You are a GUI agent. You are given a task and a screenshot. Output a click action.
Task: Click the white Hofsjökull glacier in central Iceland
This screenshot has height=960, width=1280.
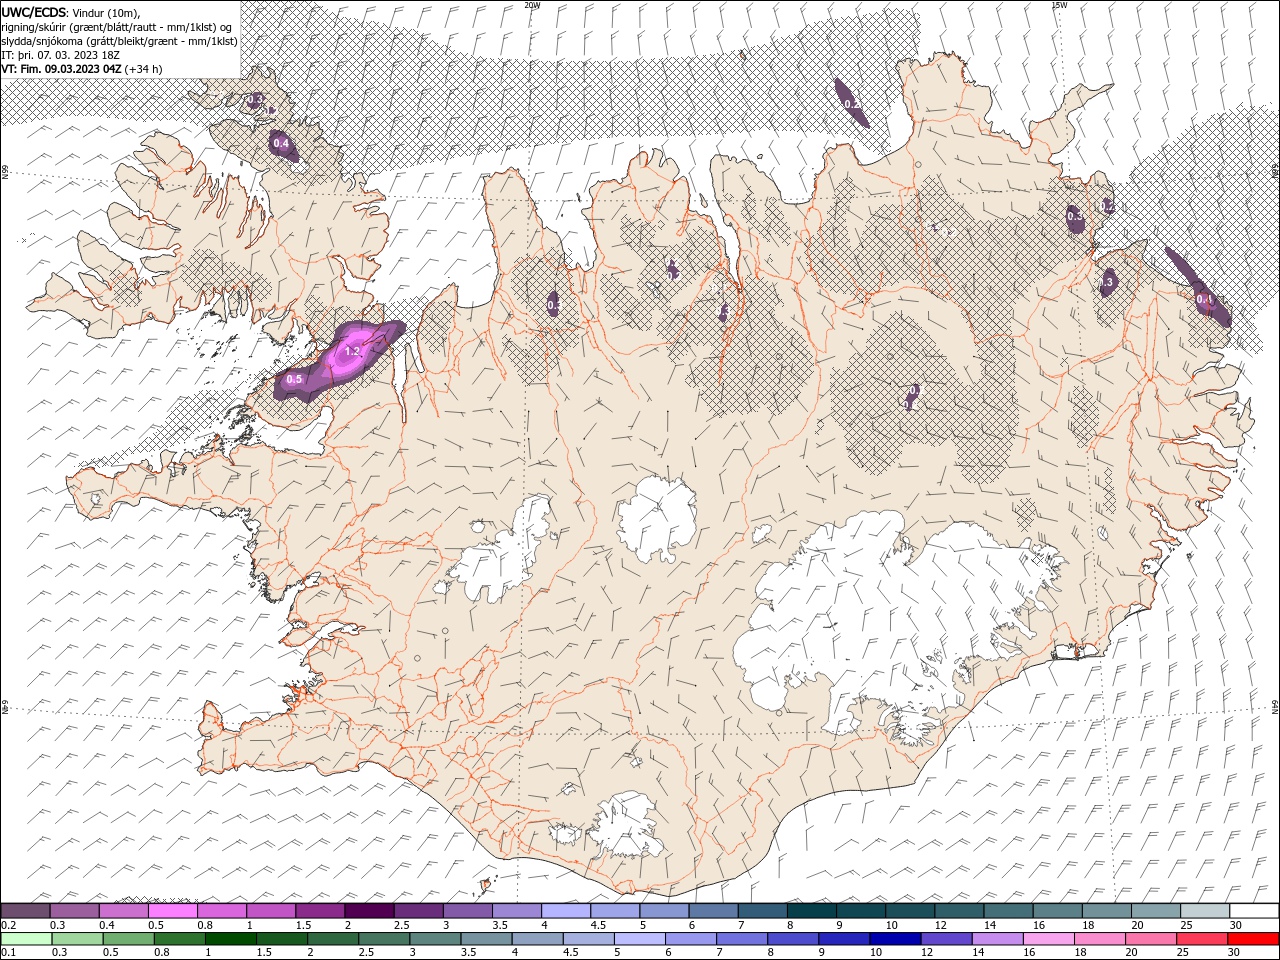657,518
